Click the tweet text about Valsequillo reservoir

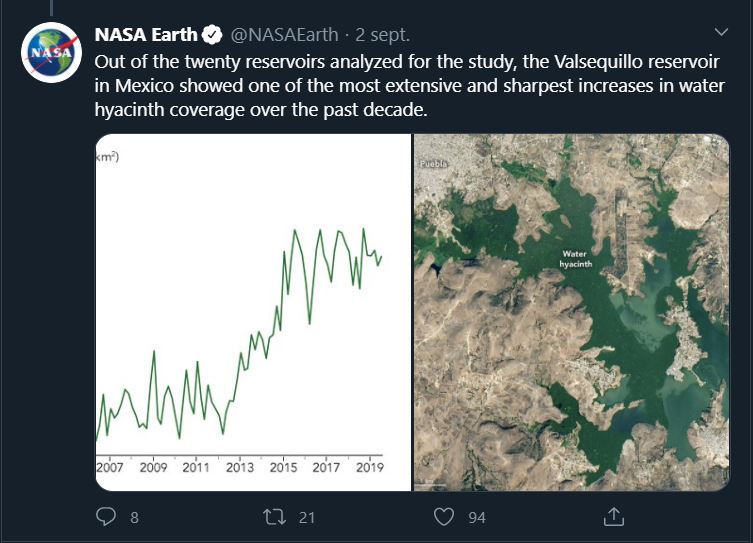[410, 86]
